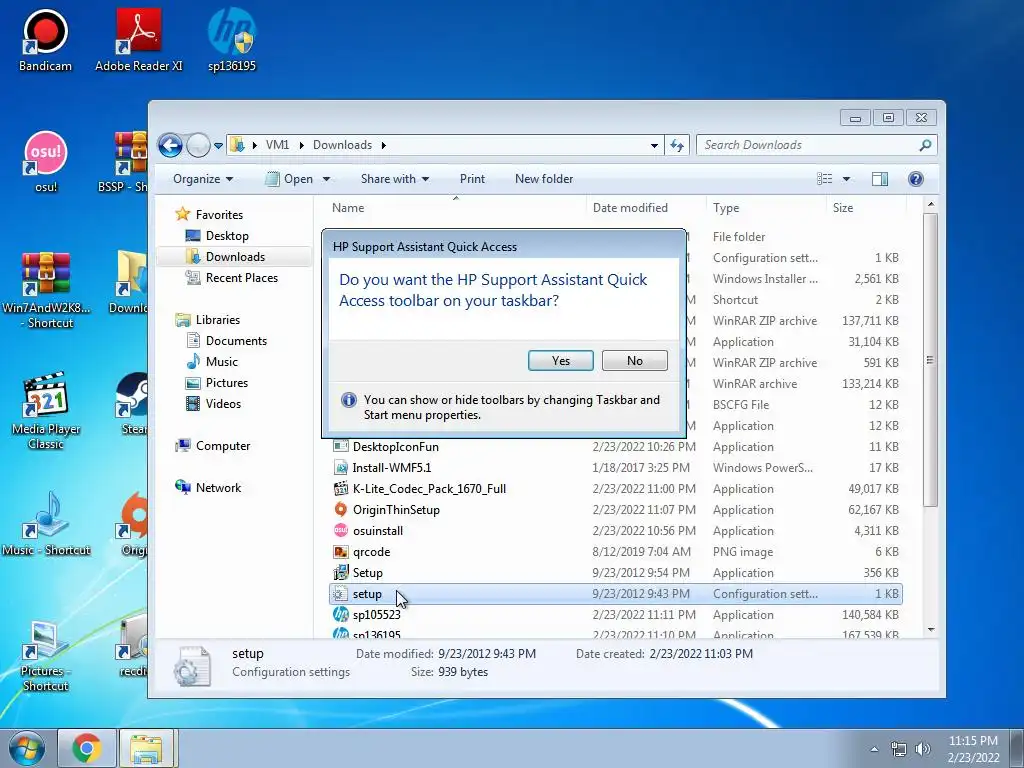The height and width of the screenshot is (768, 1024).
Task: Sort by the Size column header
Action: click(866, 208)
